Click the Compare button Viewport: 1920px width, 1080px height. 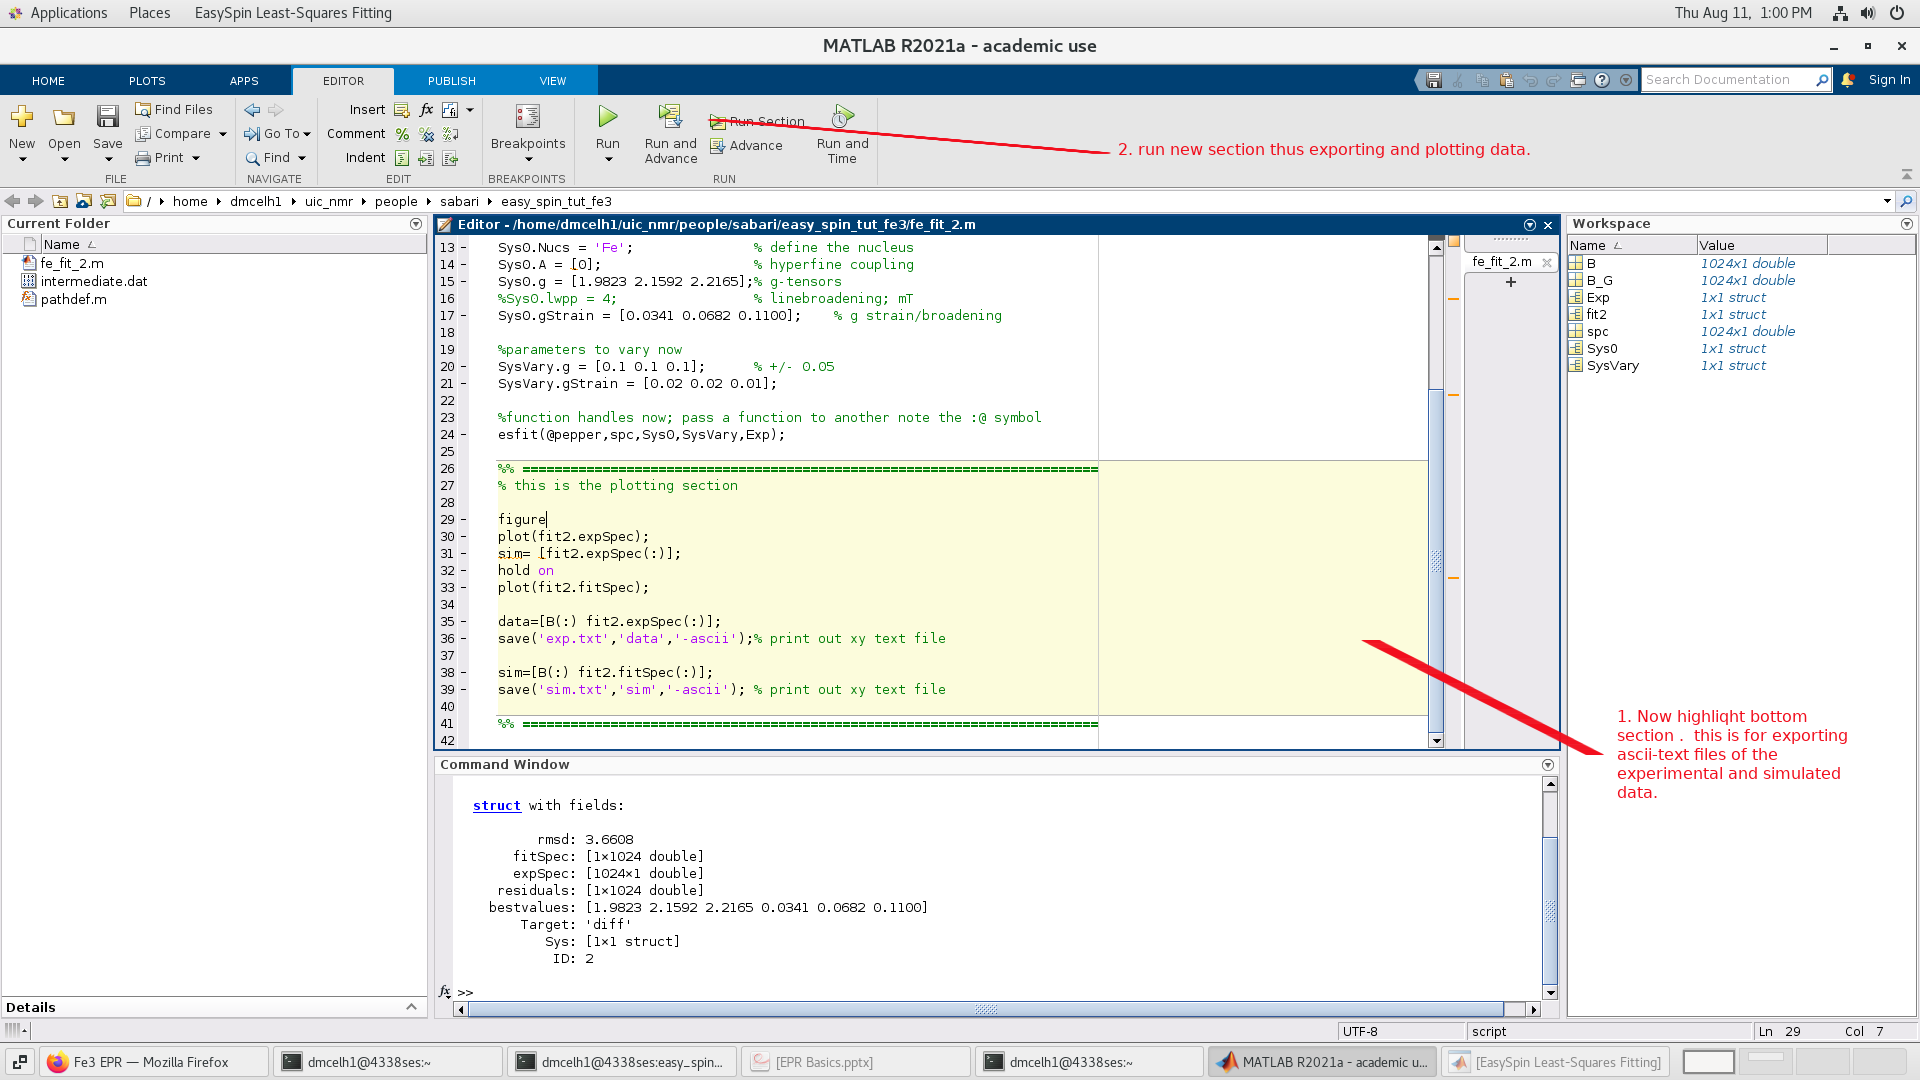(173, 133)
